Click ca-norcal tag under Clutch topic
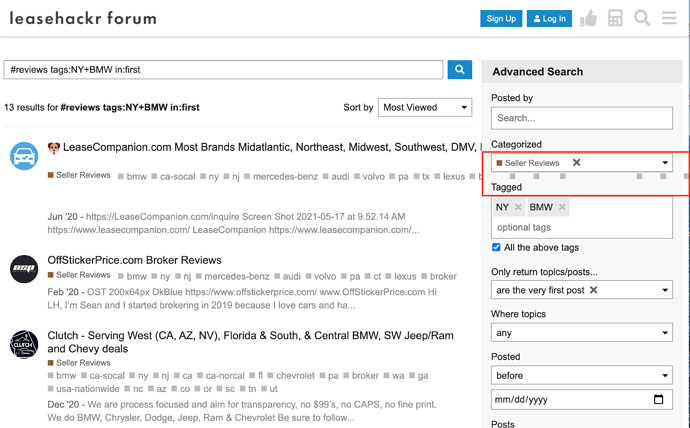Image resolution: width=690 pixels, height=428 pixels. 220,376
